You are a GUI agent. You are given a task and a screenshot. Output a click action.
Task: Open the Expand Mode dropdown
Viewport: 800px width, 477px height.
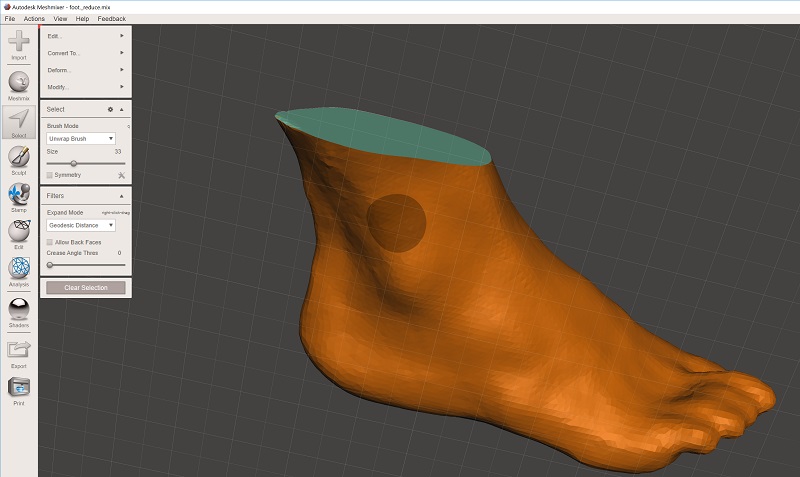point(81,225)
